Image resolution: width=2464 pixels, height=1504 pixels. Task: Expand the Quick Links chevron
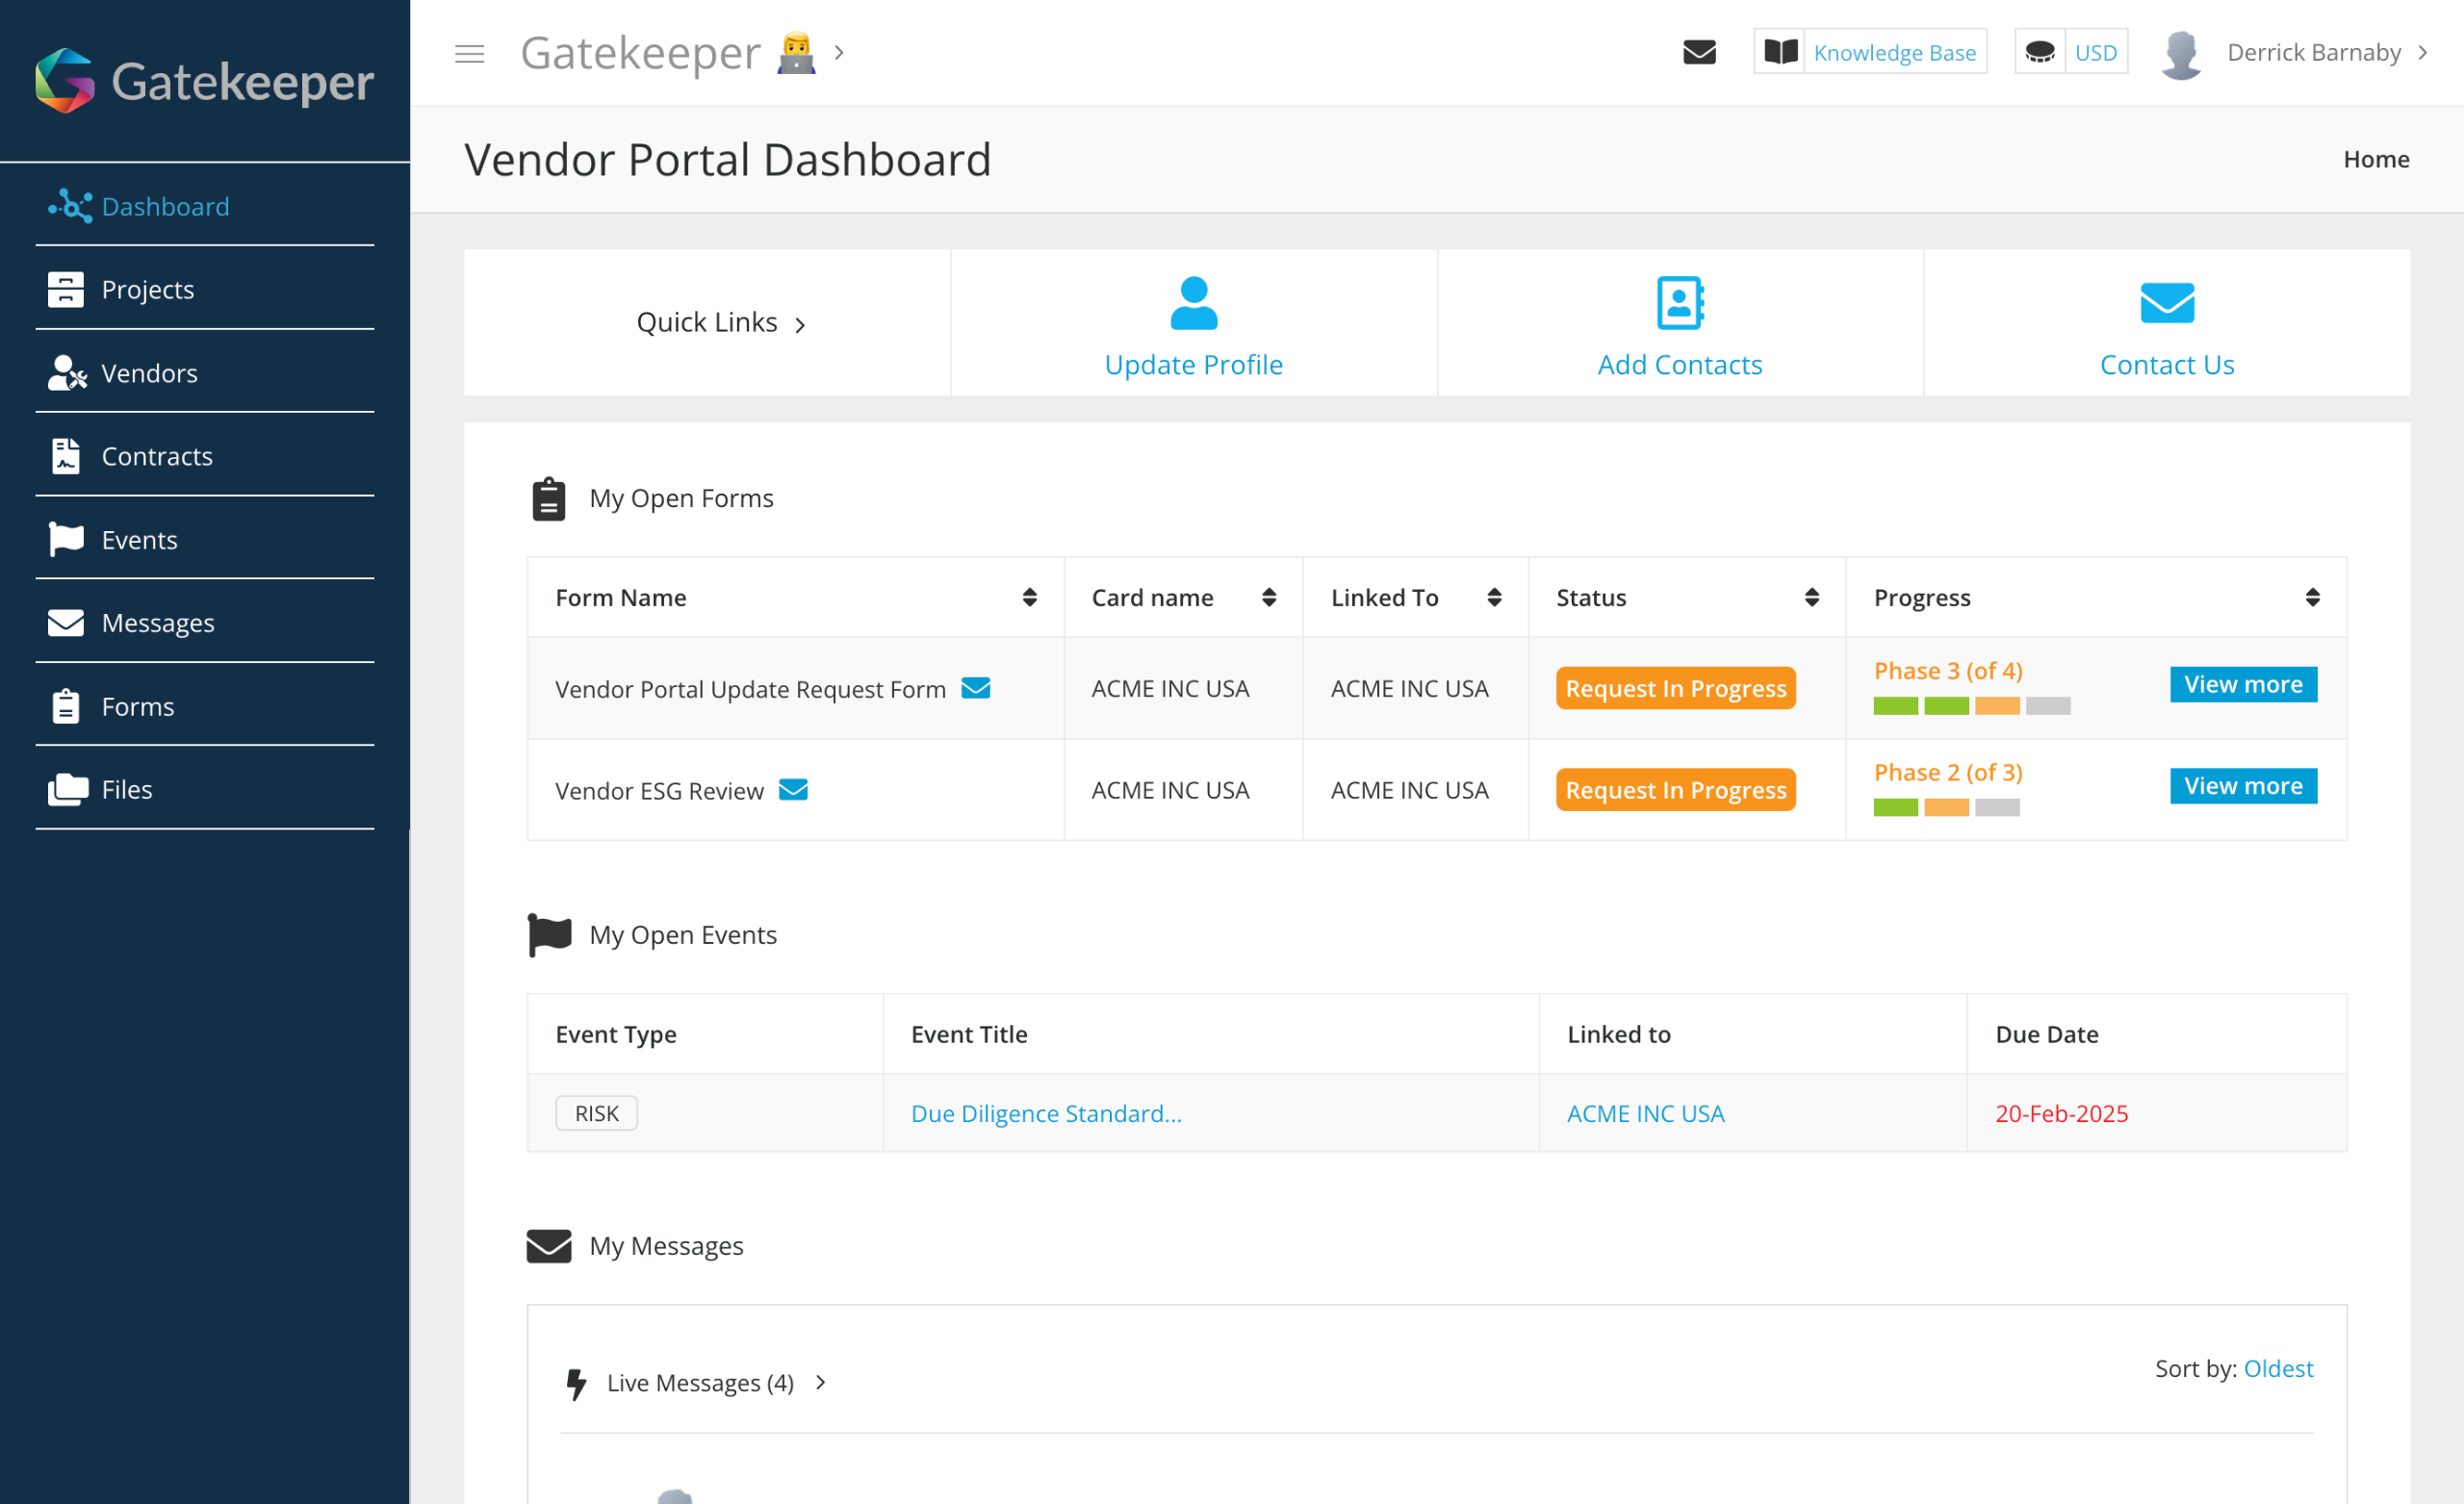[800, 324]
